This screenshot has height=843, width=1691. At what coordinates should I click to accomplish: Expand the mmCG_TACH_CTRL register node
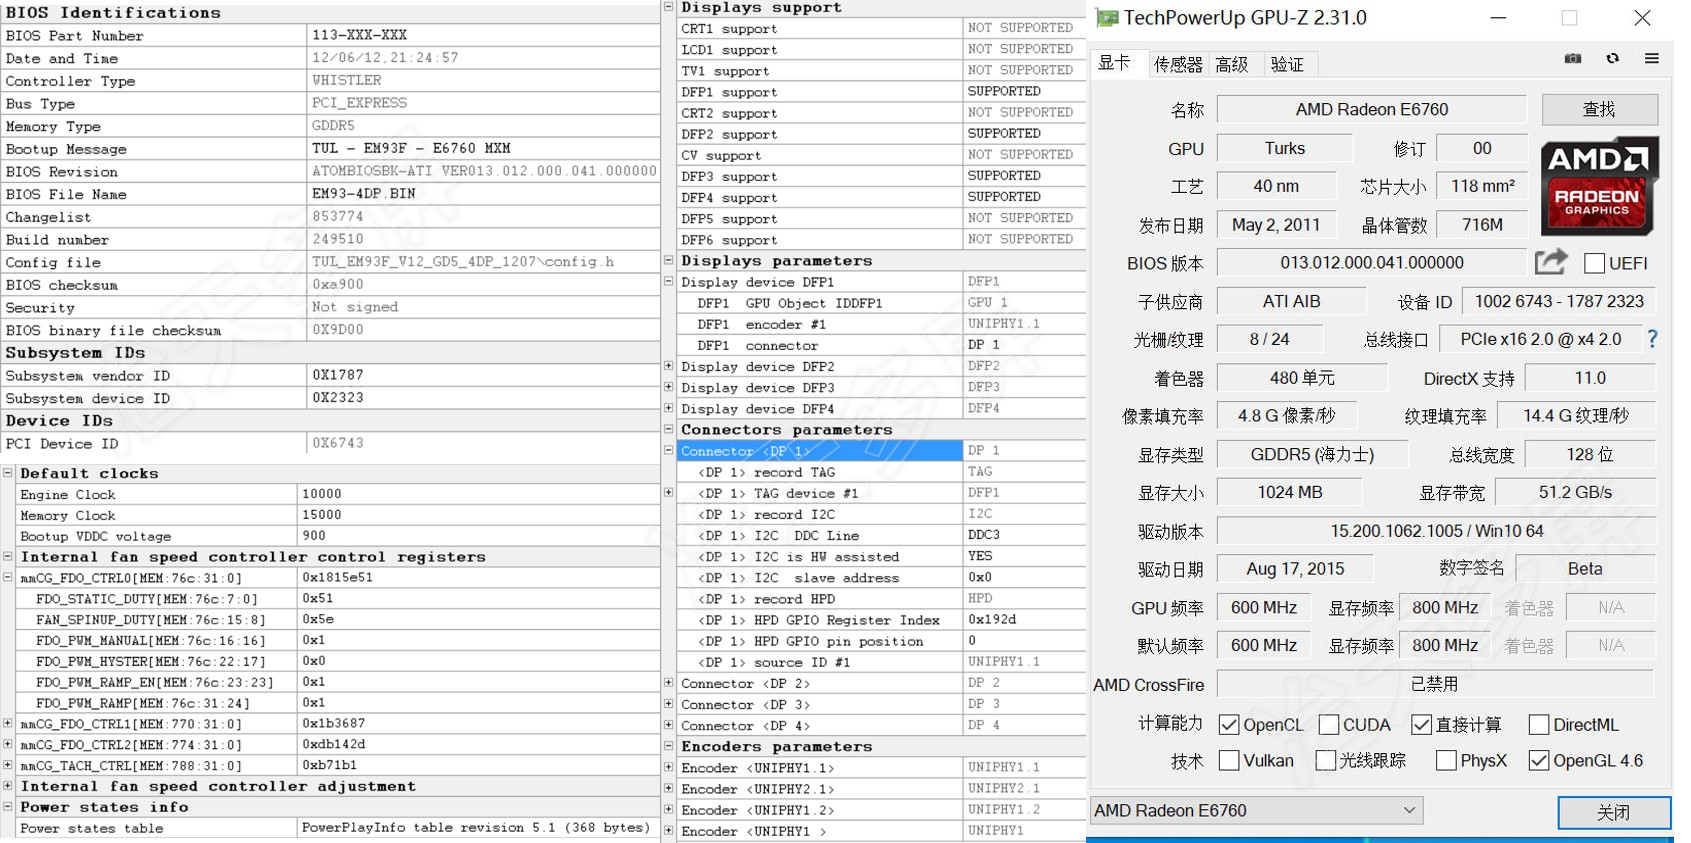pos(8,765)
